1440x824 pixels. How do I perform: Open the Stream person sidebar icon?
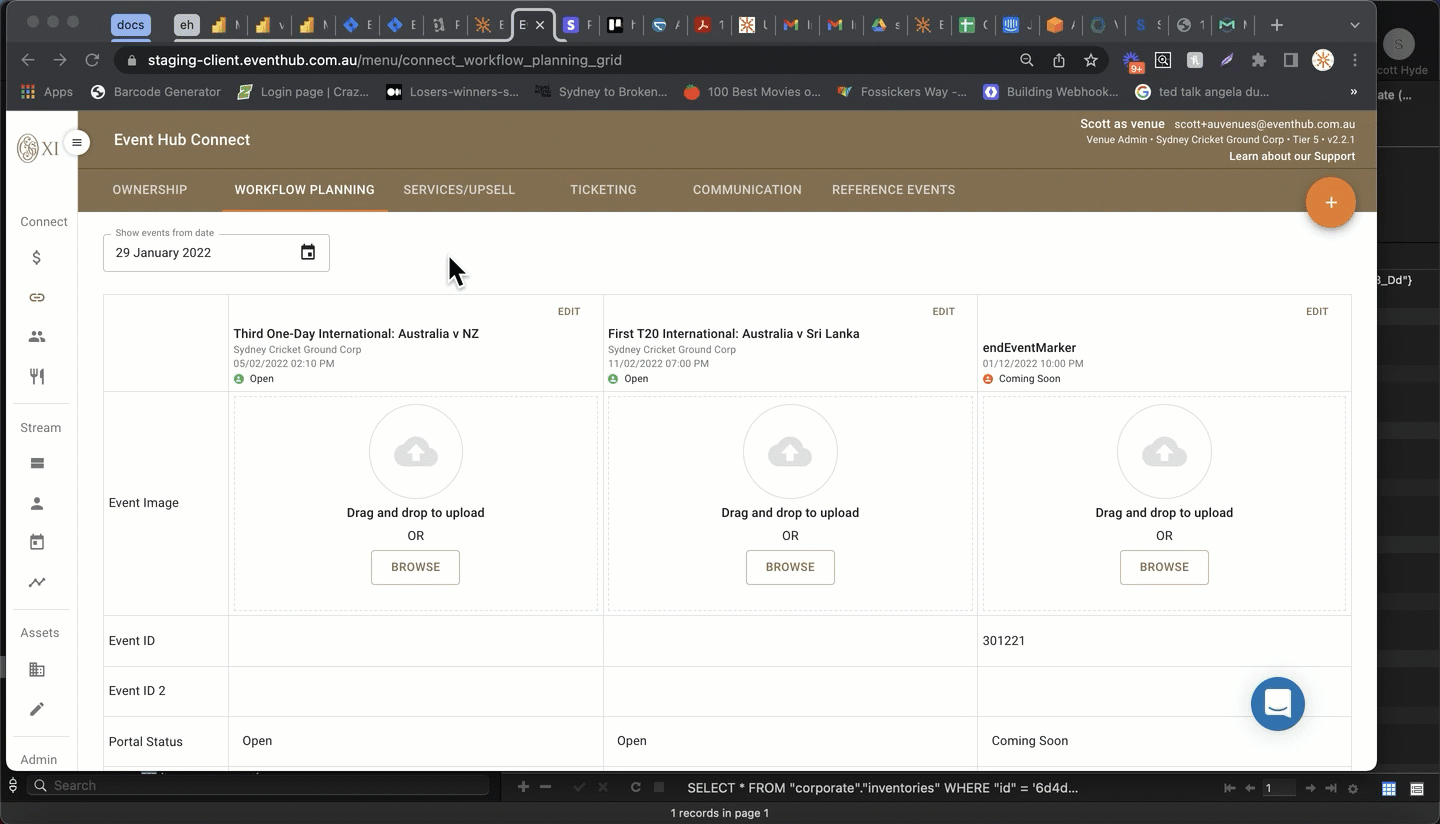click(37, 503)
